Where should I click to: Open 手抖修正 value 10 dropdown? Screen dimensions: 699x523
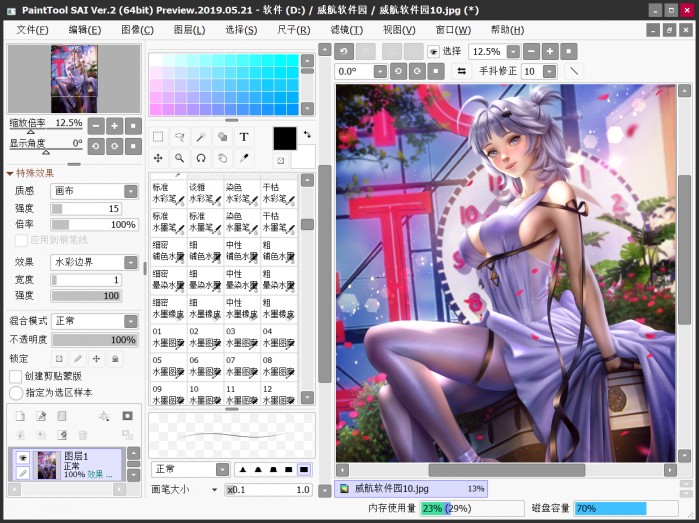550,71
